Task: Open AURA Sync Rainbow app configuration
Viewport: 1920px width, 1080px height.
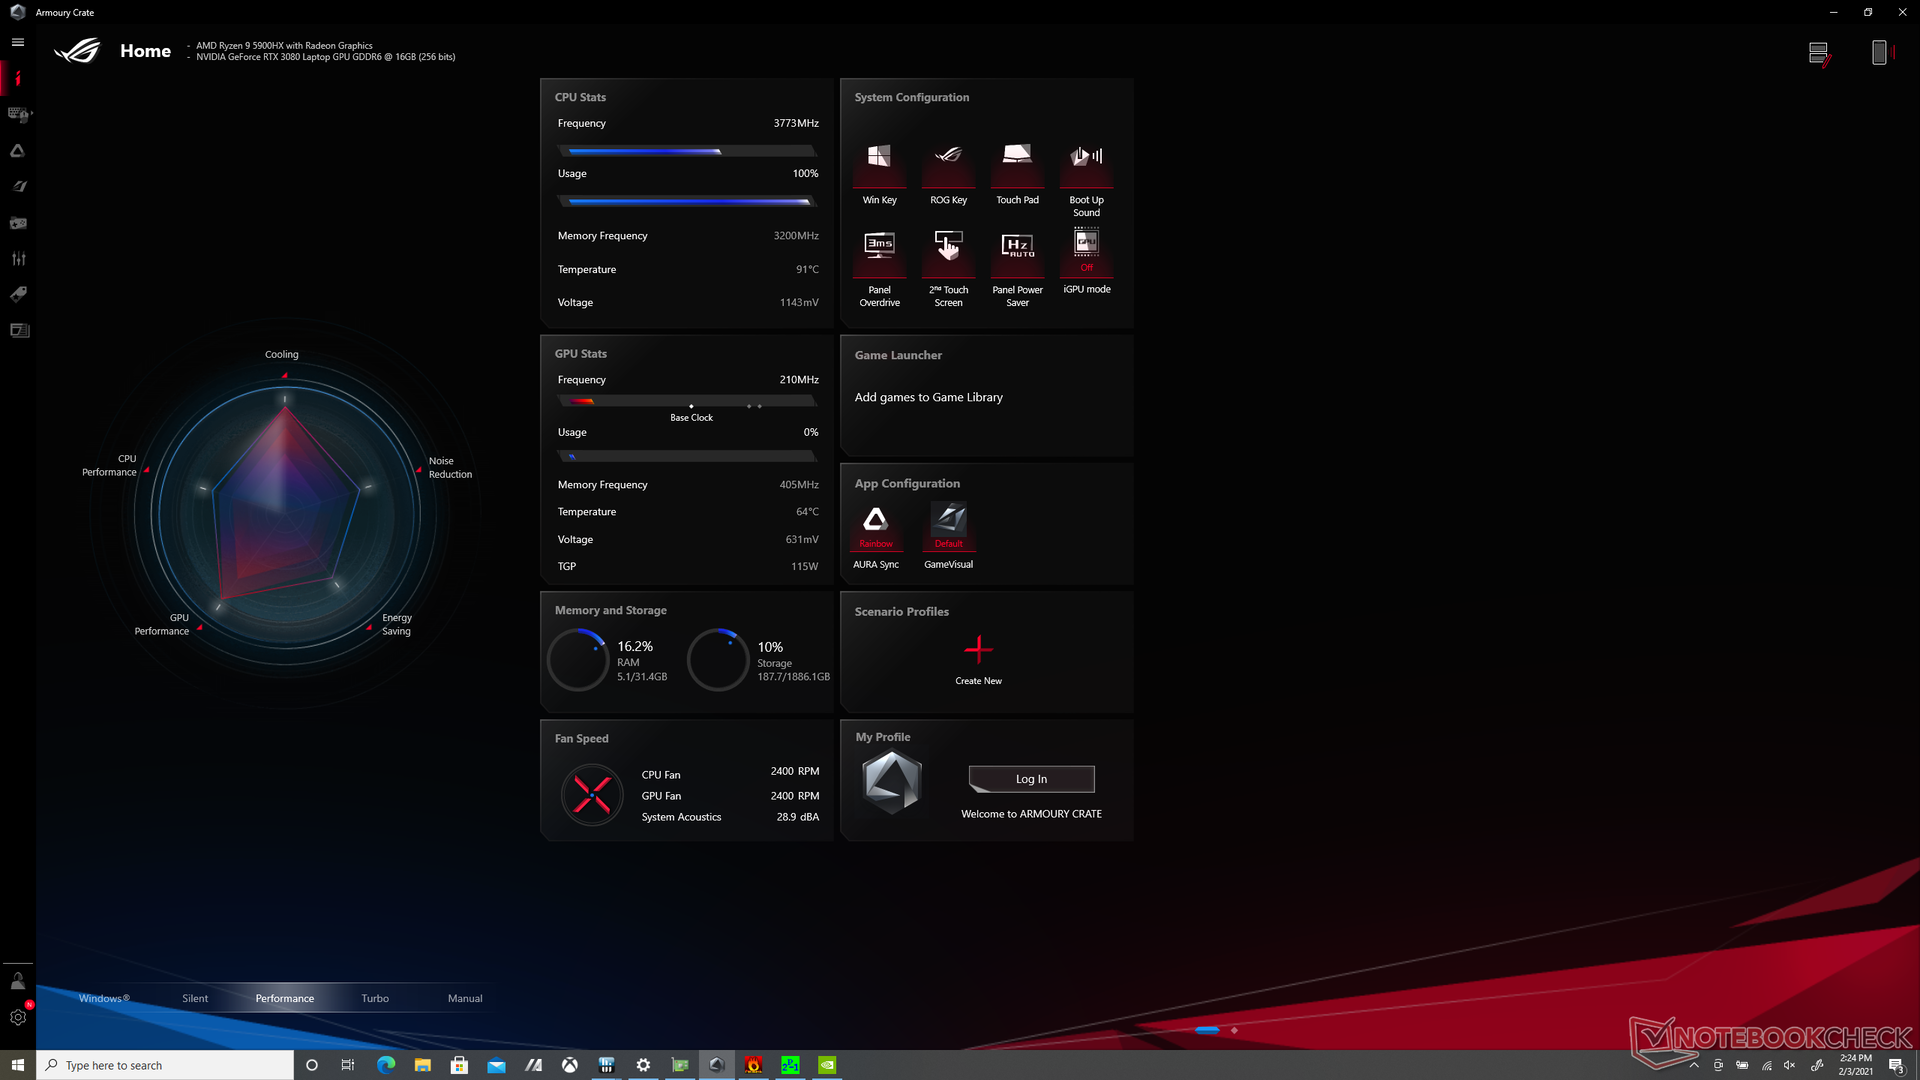Action: pos(875,527)
